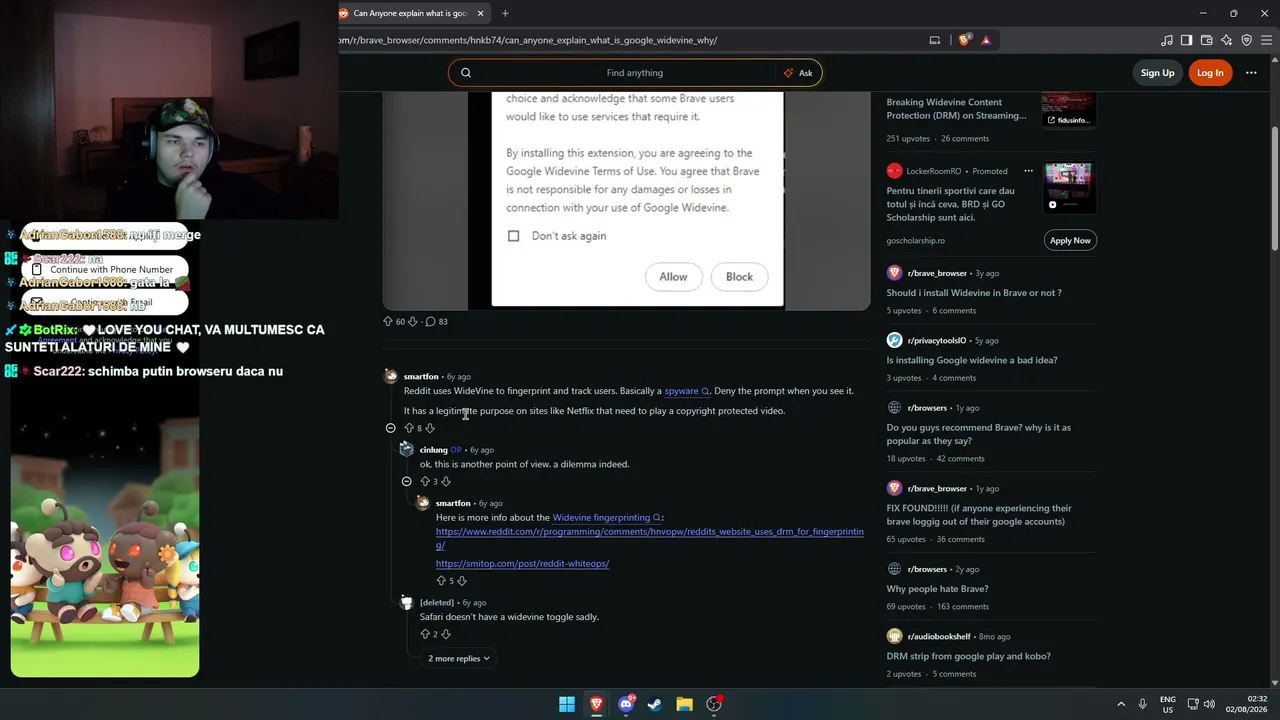Screen dimensions: 1280x720
Task: Open the Leo AI sparkle icon
Action: point(1227,40)
